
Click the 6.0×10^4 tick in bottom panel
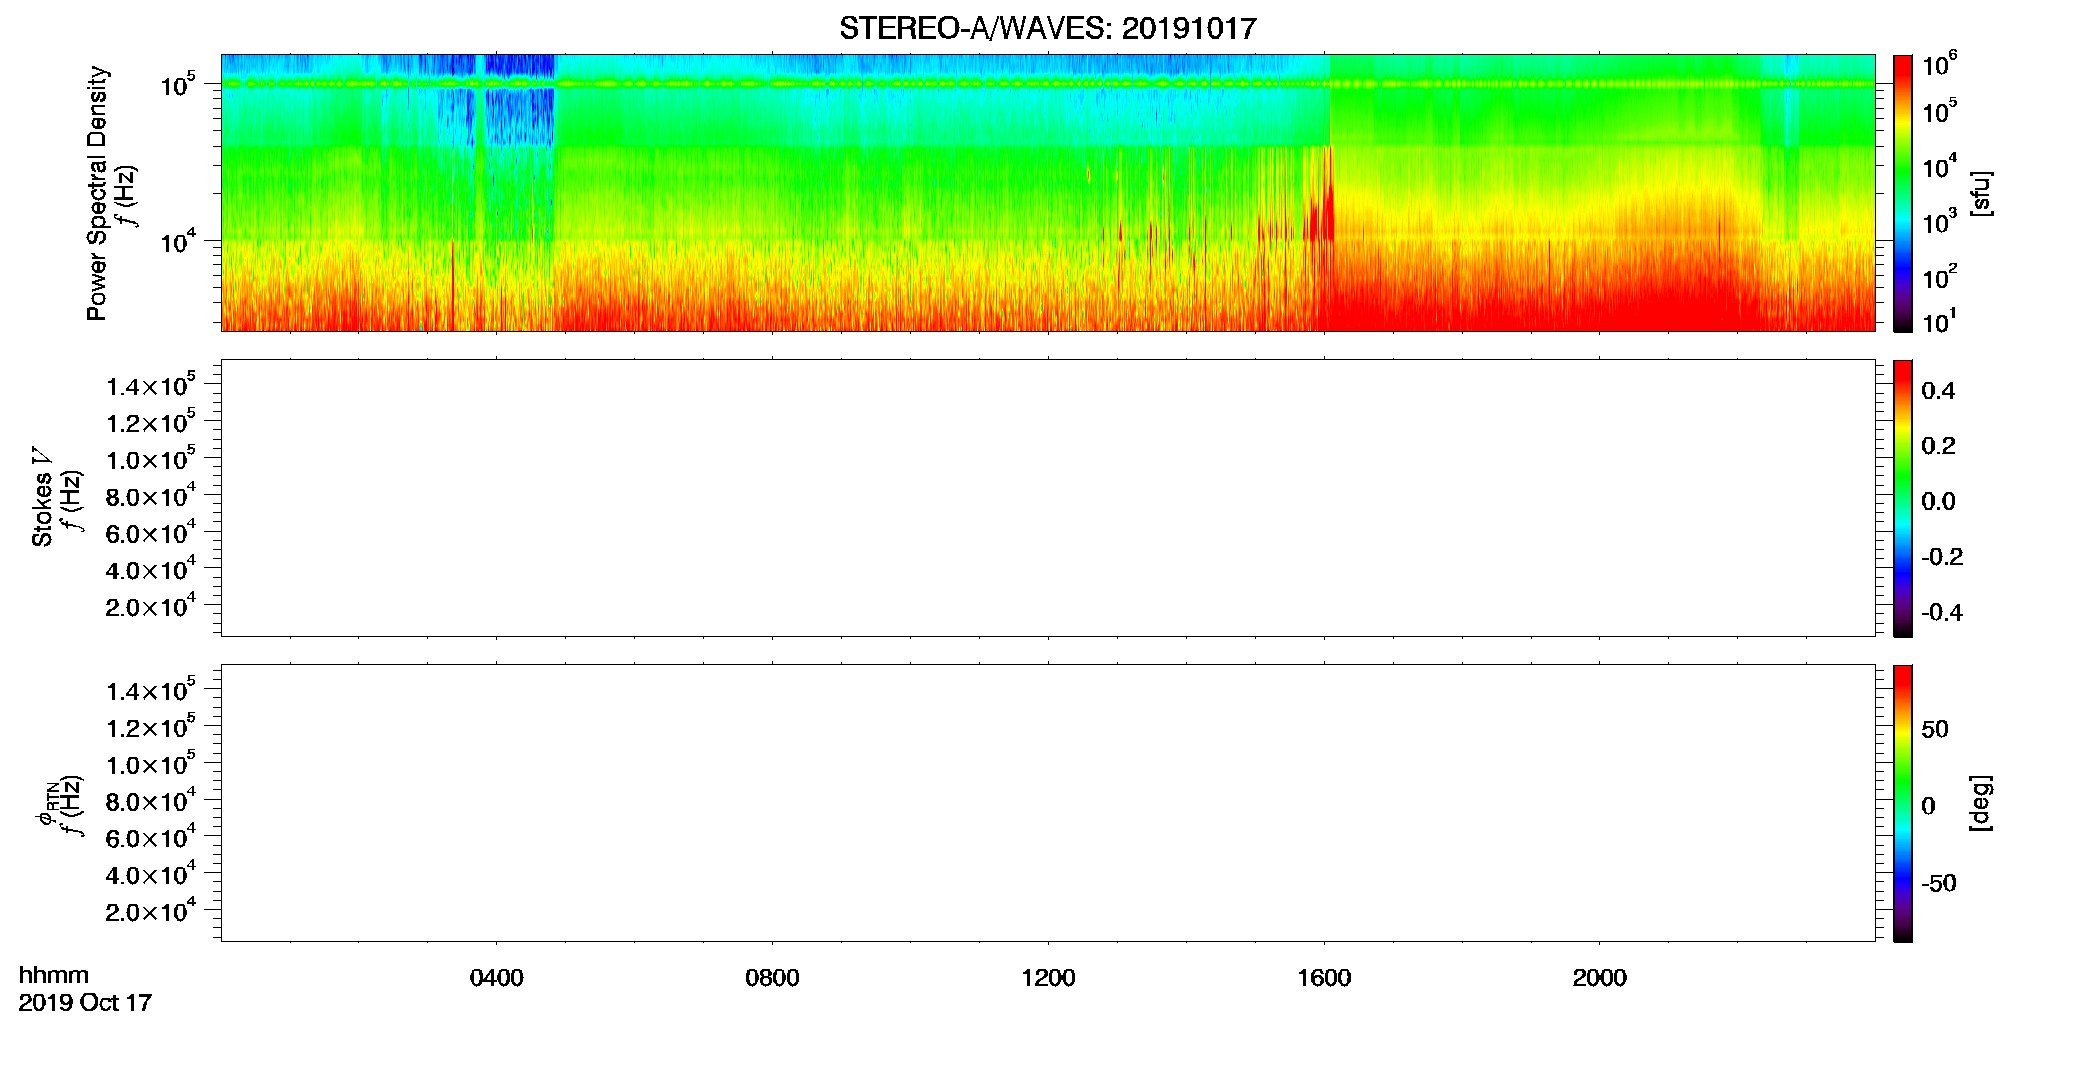(151, 837)
